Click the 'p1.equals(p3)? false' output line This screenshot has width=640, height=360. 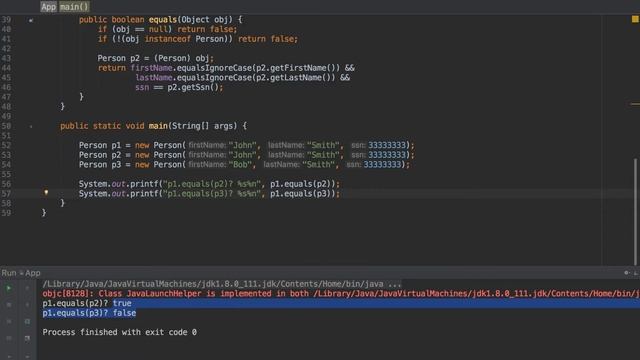(89, 313)
